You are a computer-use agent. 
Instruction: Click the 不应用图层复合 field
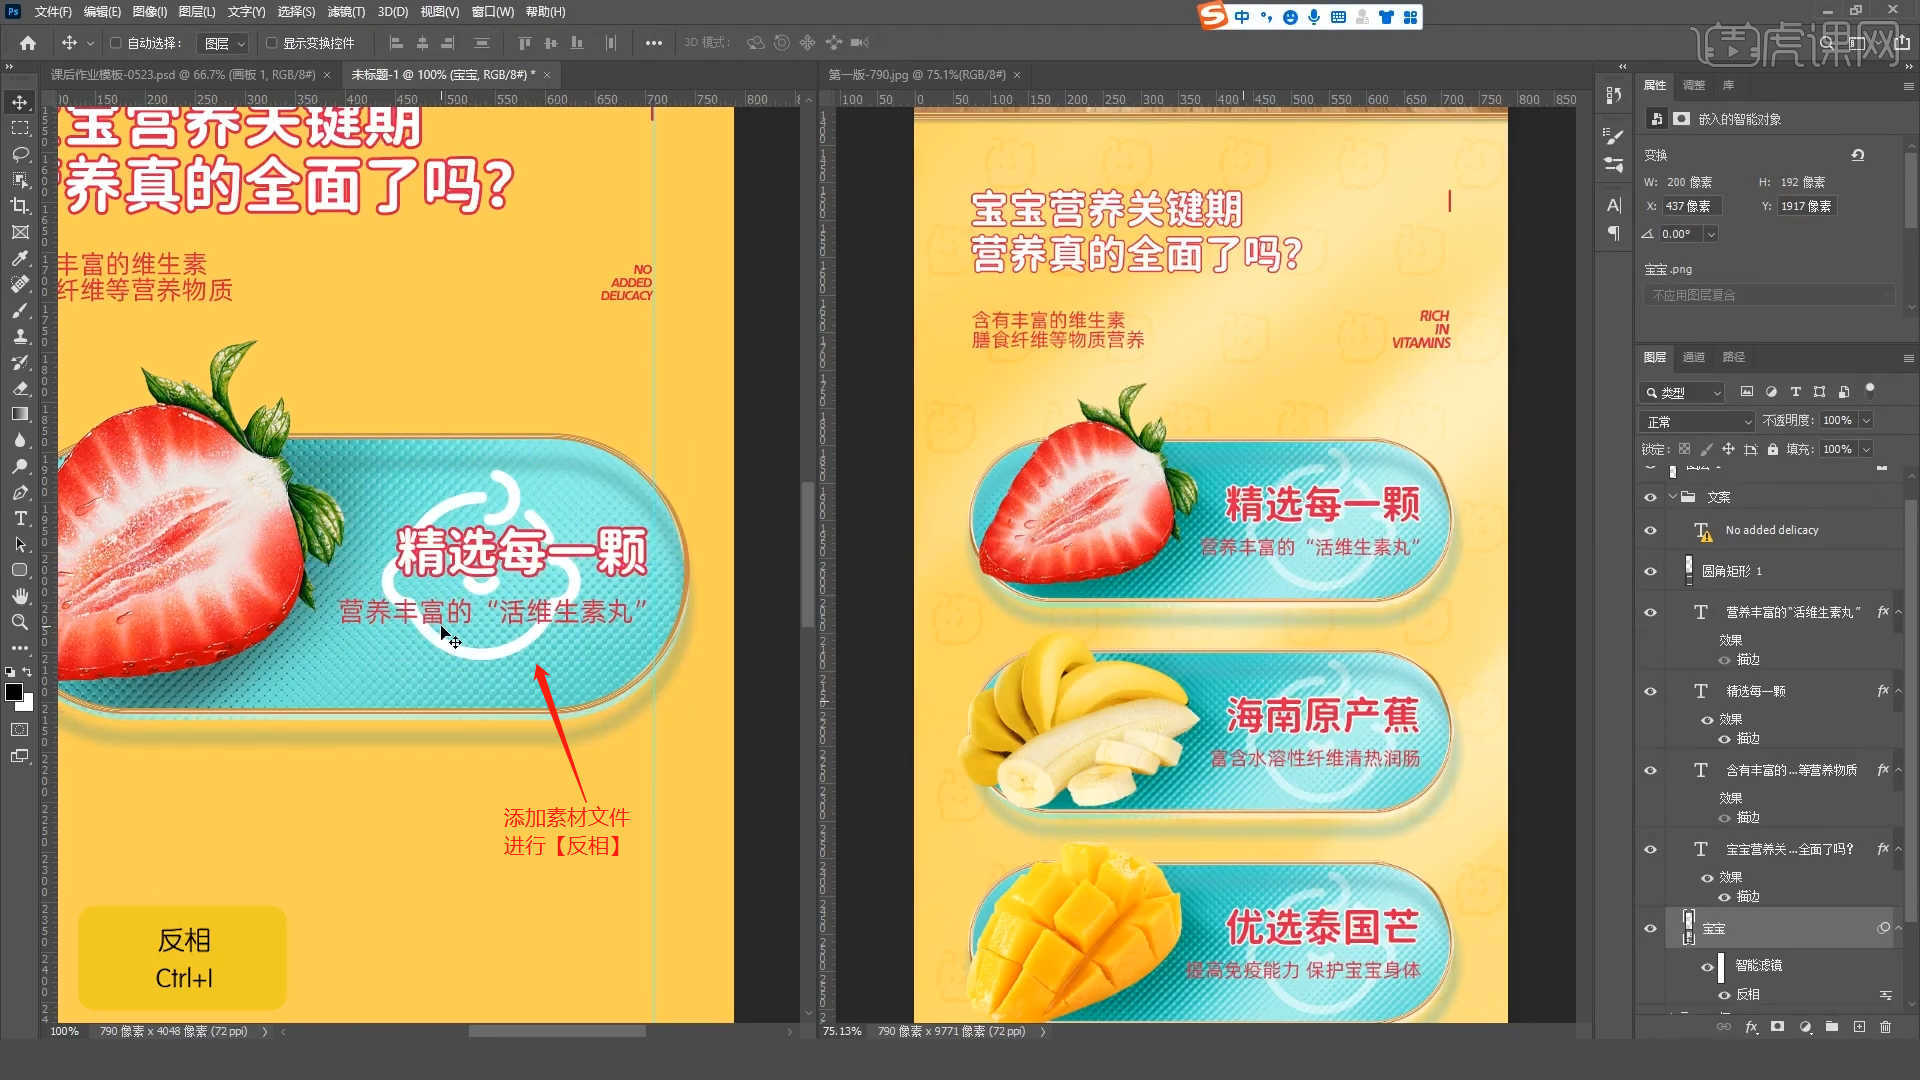[1768, 295]
